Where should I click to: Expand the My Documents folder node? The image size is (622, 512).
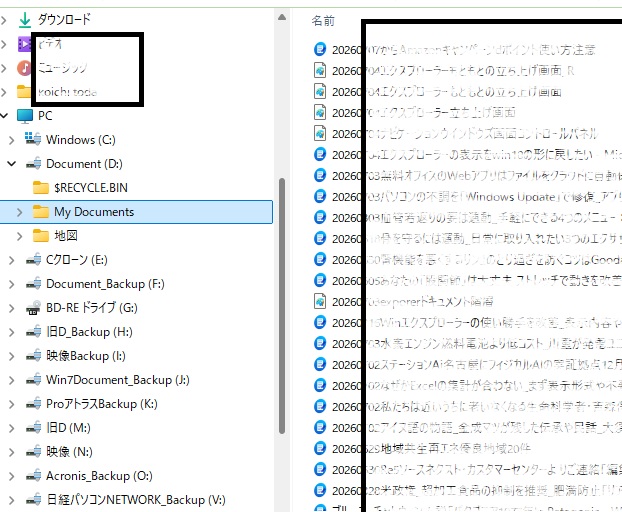(x=19, y=212)
